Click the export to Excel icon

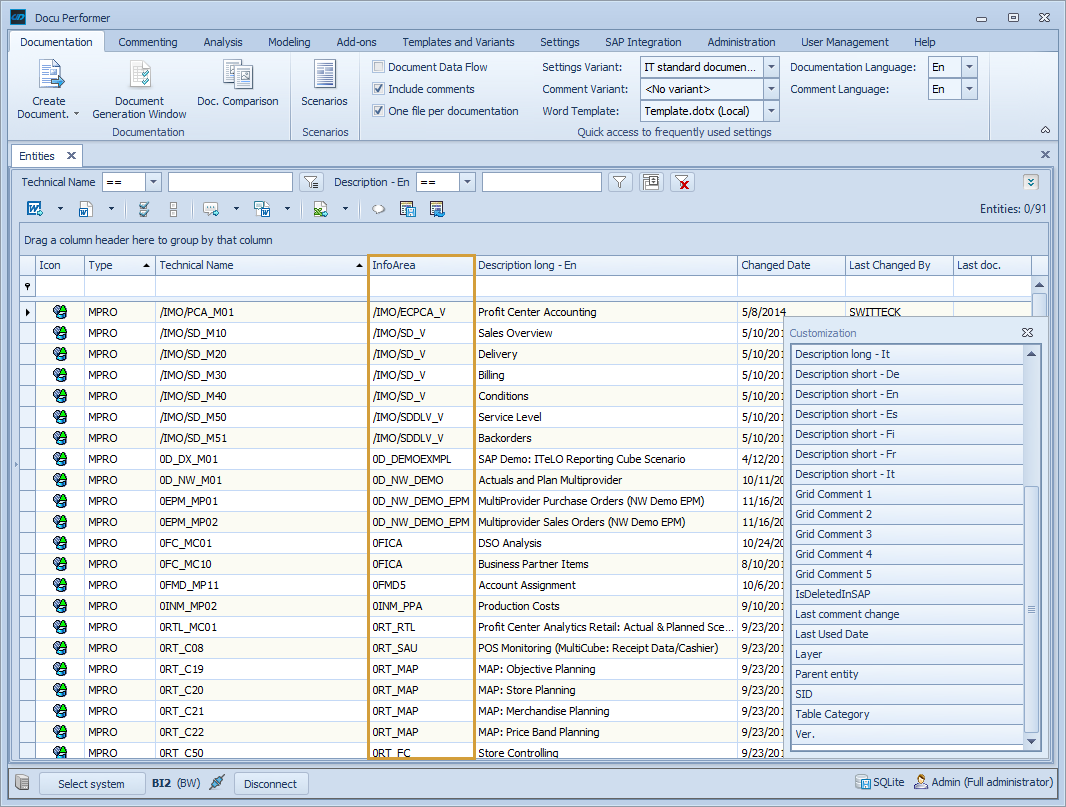click(x=320, y=209)
